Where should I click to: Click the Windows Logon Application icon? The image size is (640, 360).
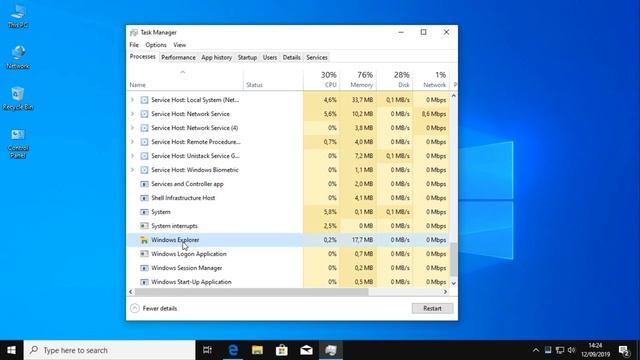(x=144, y=254)
